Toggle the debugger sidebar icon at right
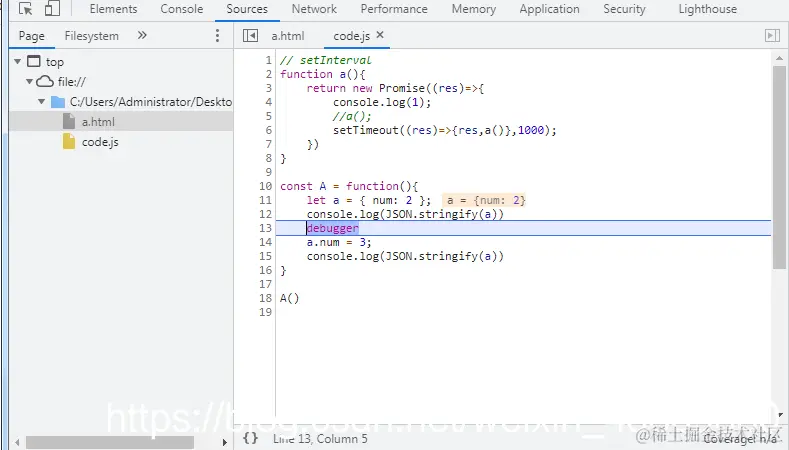 point(772,35)
